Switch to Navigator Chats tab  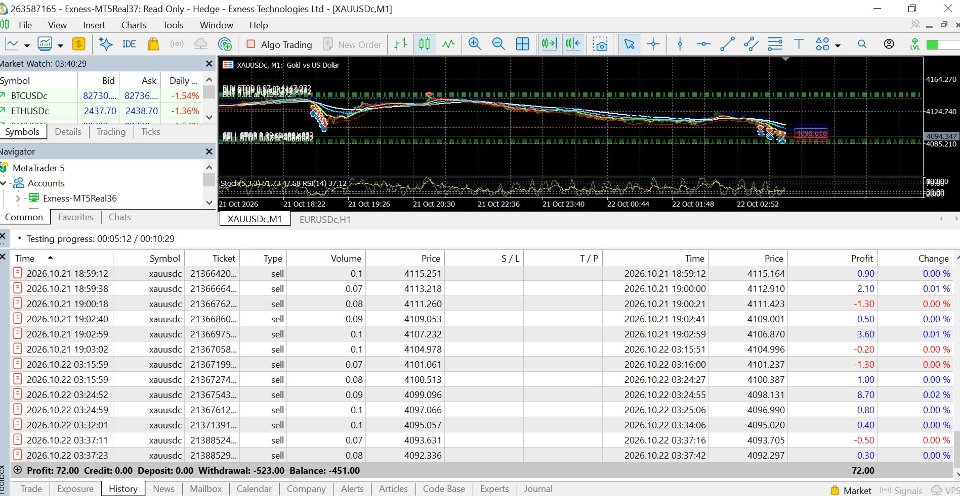tap(119, 217)
